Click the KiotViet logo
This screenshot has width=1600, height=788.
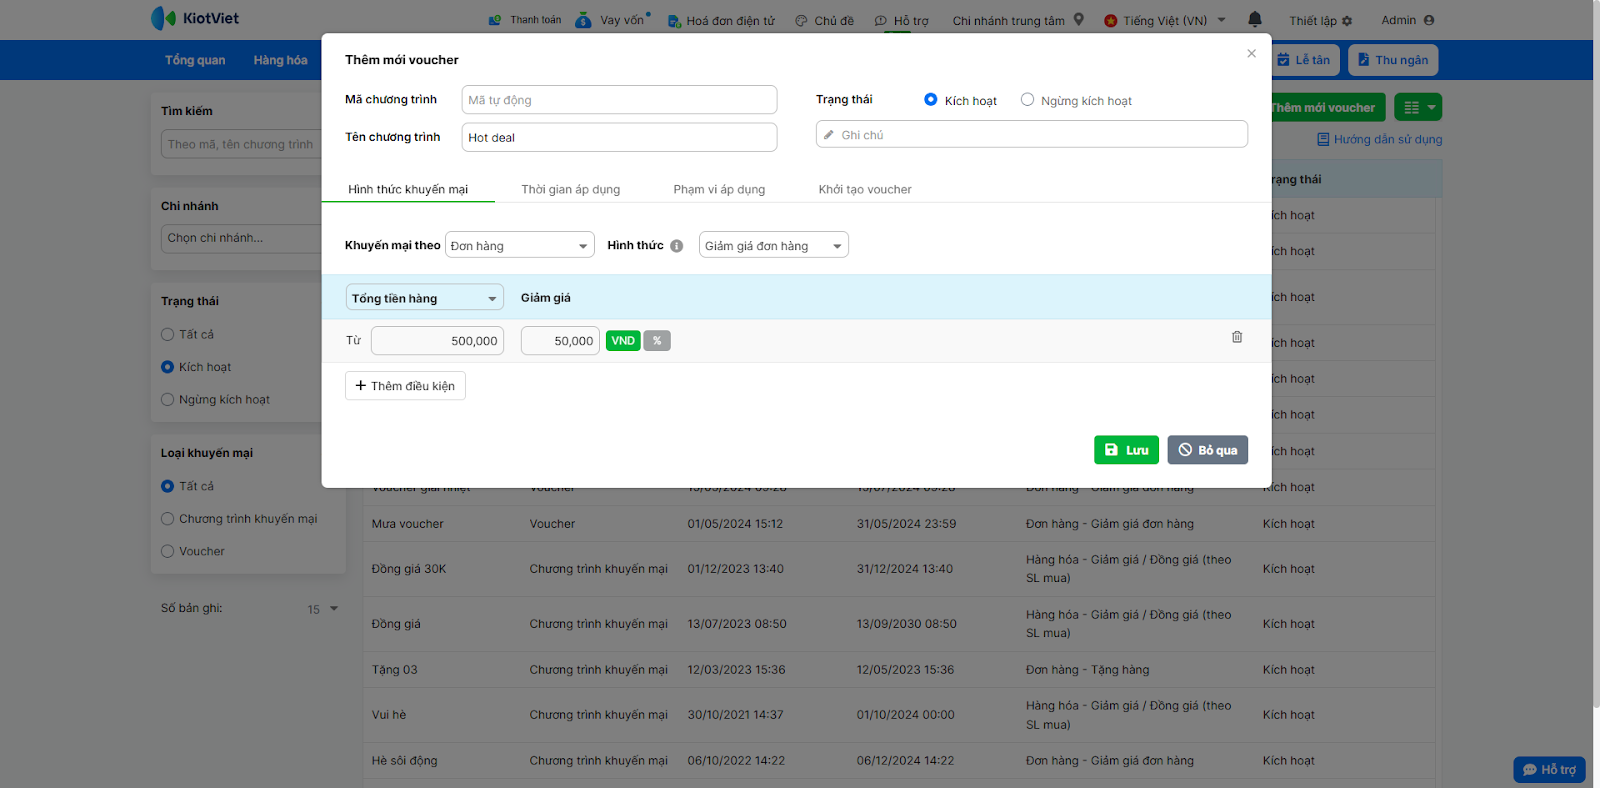pyautogui.click(x=195, y=18)
